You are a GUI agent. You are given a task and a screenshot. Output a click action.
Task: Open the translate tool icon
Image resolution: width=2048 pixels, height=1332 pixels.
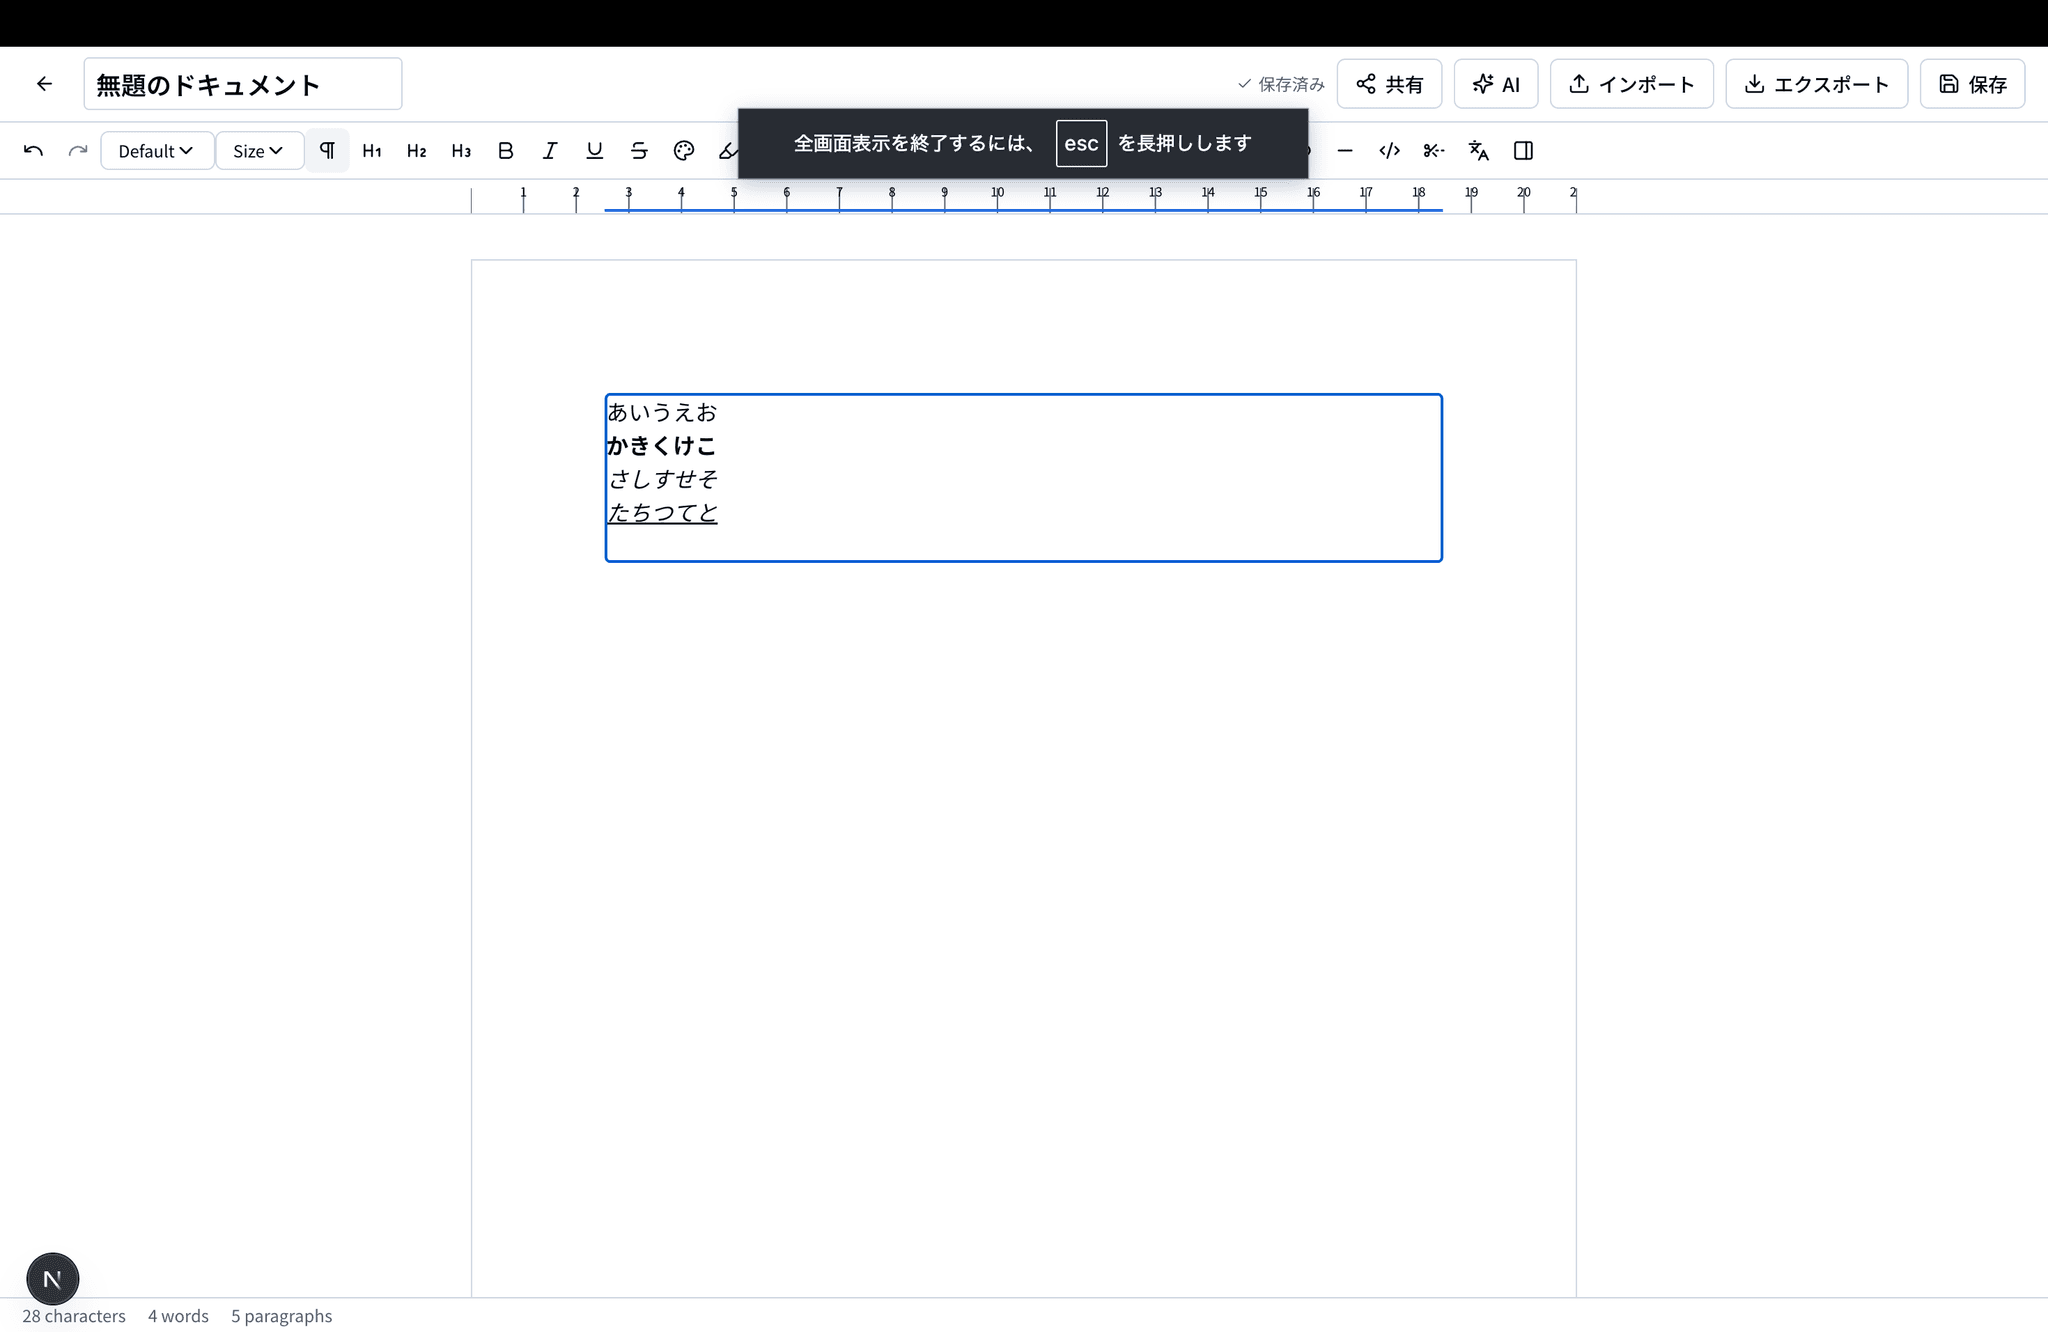pyautogui.click(x=1478, y=151)
